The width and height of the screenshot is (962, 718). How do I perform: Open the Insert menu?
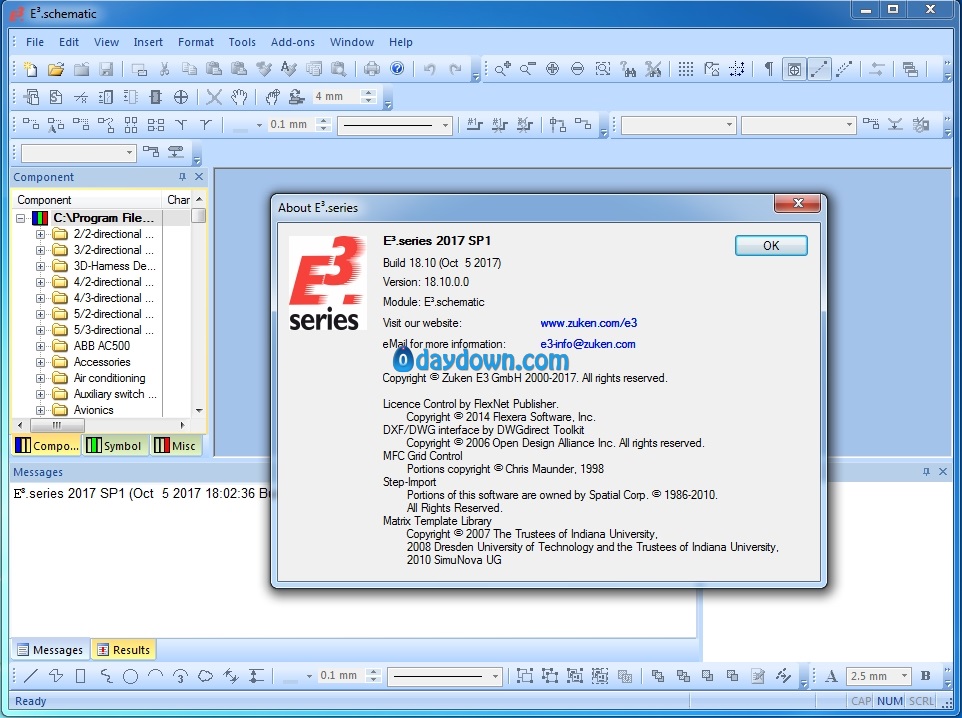point(148,42)
